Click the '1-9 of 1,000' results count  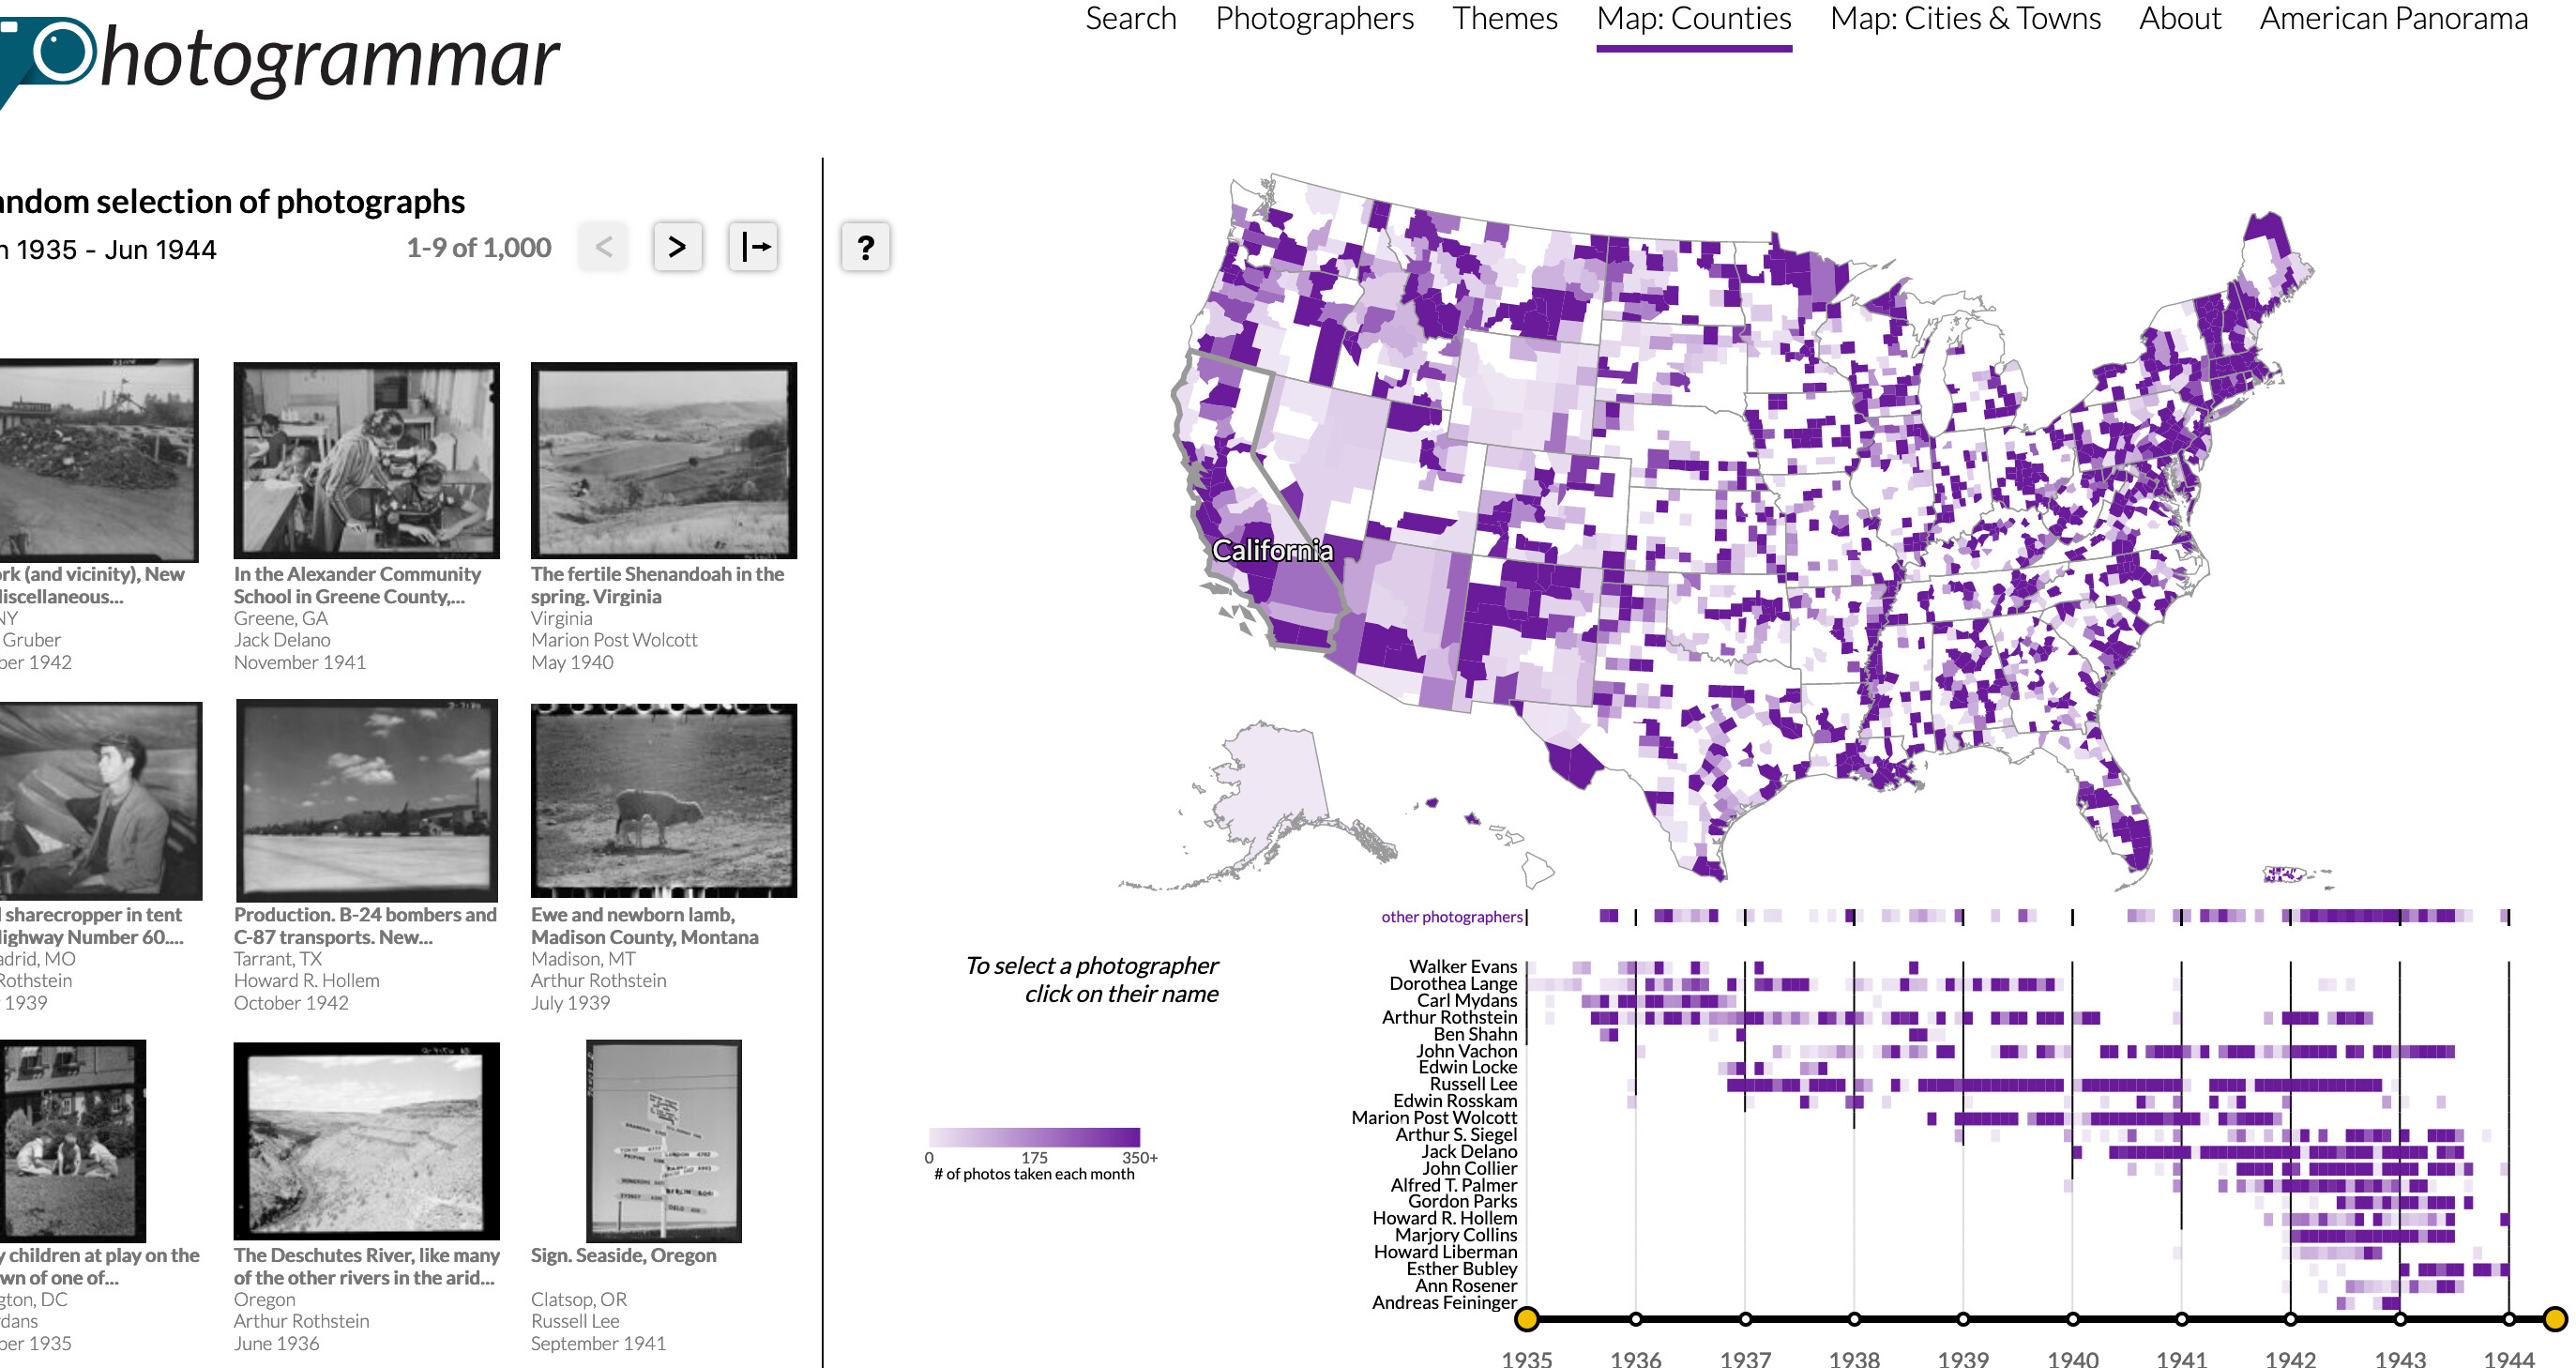[x=478, y=247]
